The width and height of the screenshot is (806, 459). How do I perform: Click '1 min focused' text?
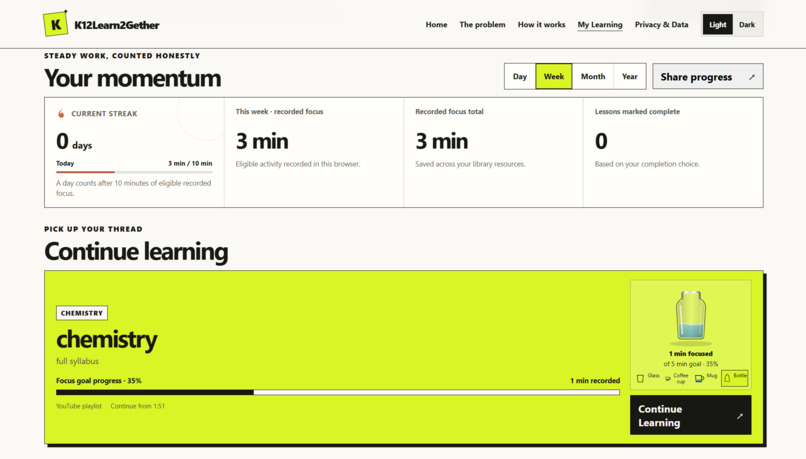(x=690, y=354)
